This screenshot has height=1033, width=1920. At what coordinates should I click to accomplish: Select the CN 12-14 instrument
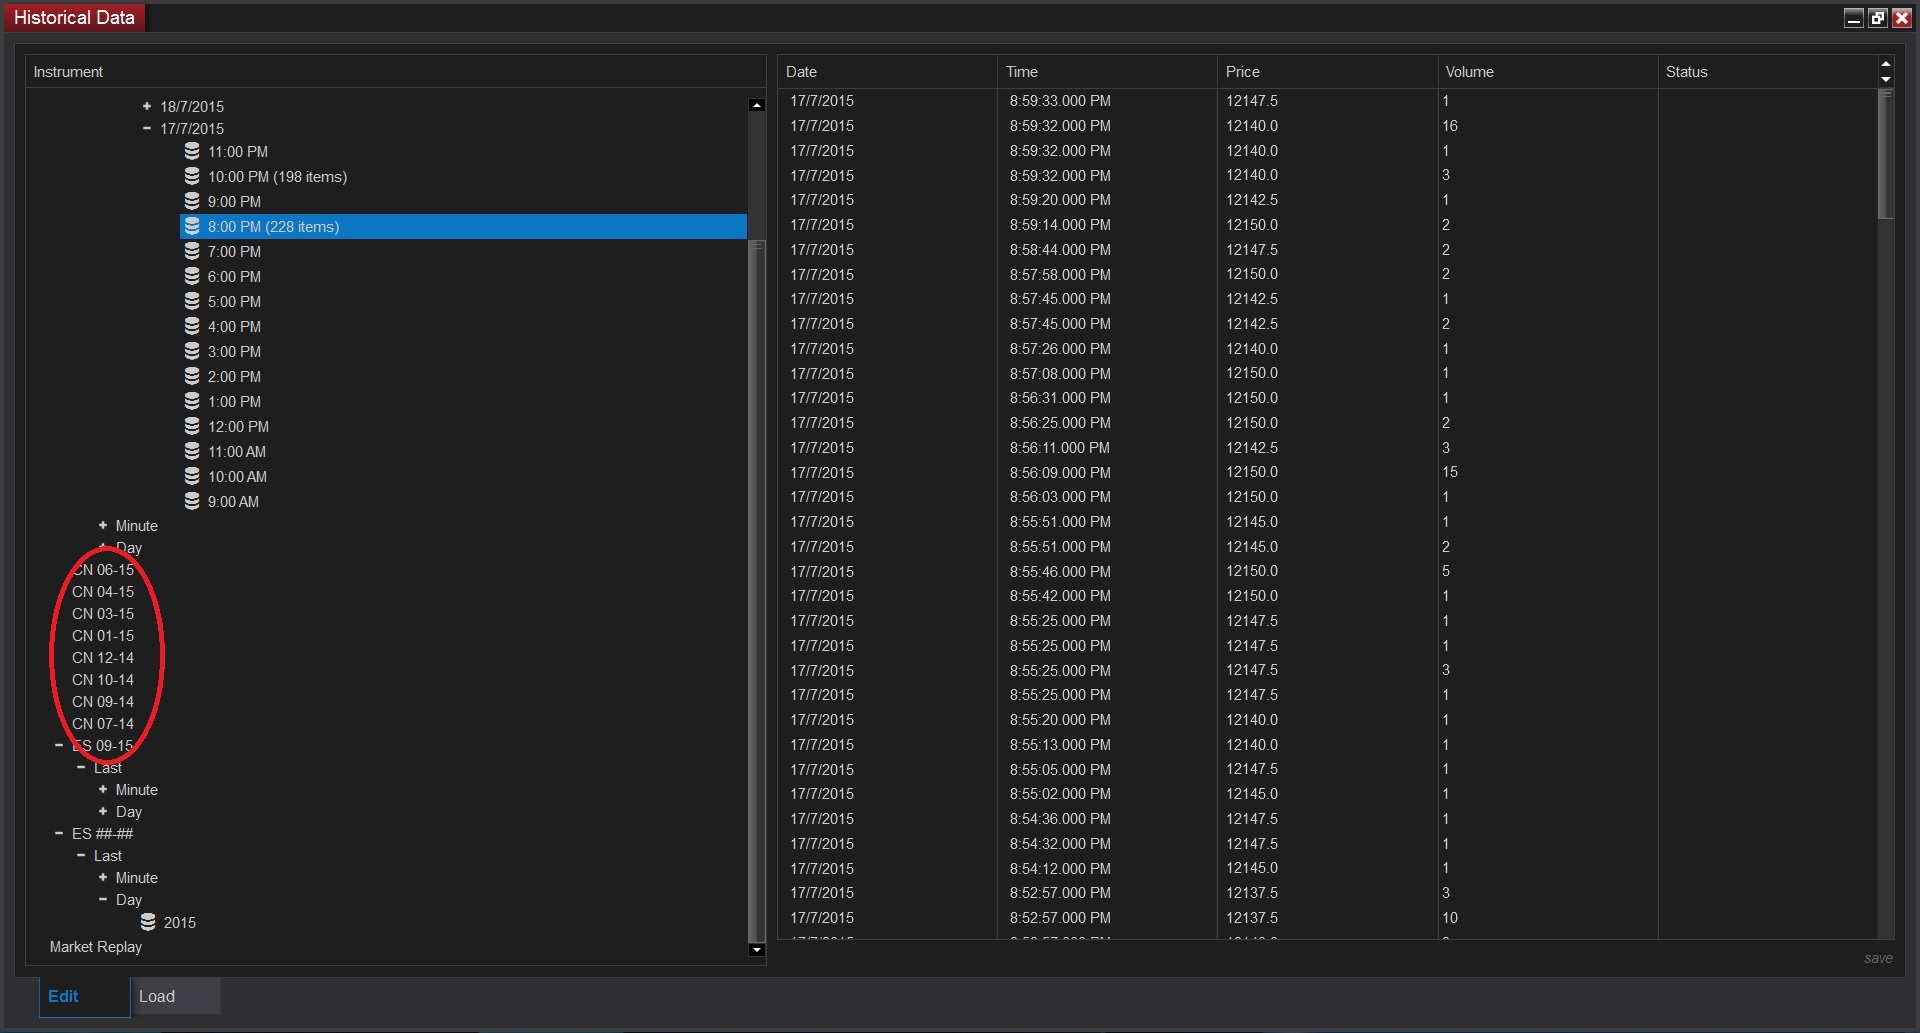pos(103,657)
